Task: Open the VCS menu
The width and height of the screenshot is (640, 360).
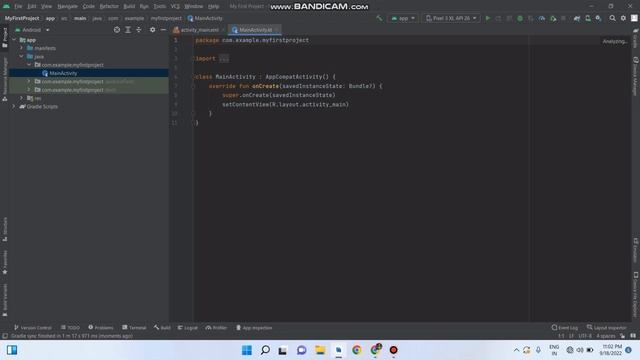Action: pyautogui.click(x=175, y=7)
